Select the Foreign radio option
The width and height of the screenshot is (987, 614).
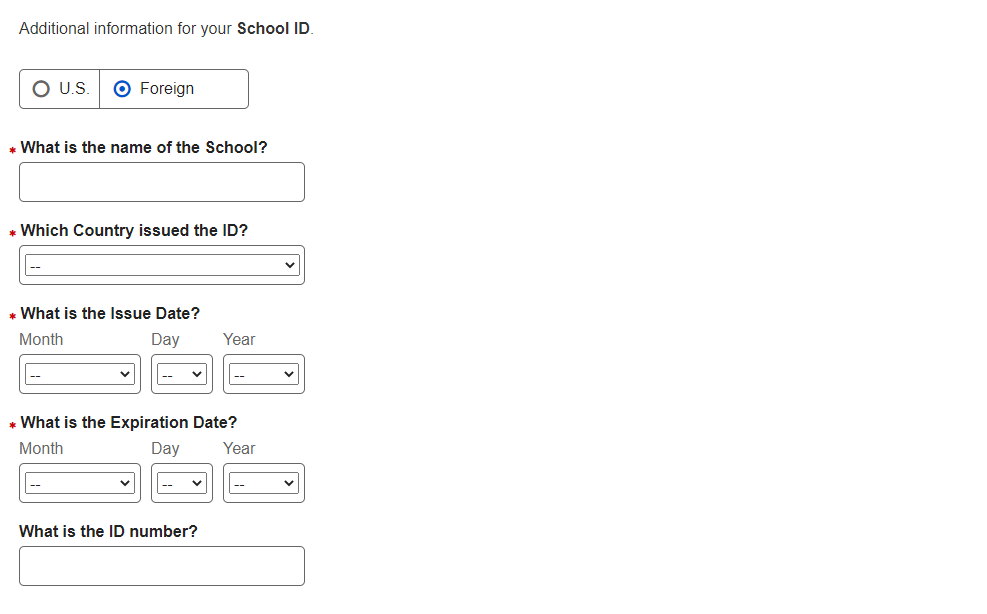pyautogui.click(x=123, y=89)
